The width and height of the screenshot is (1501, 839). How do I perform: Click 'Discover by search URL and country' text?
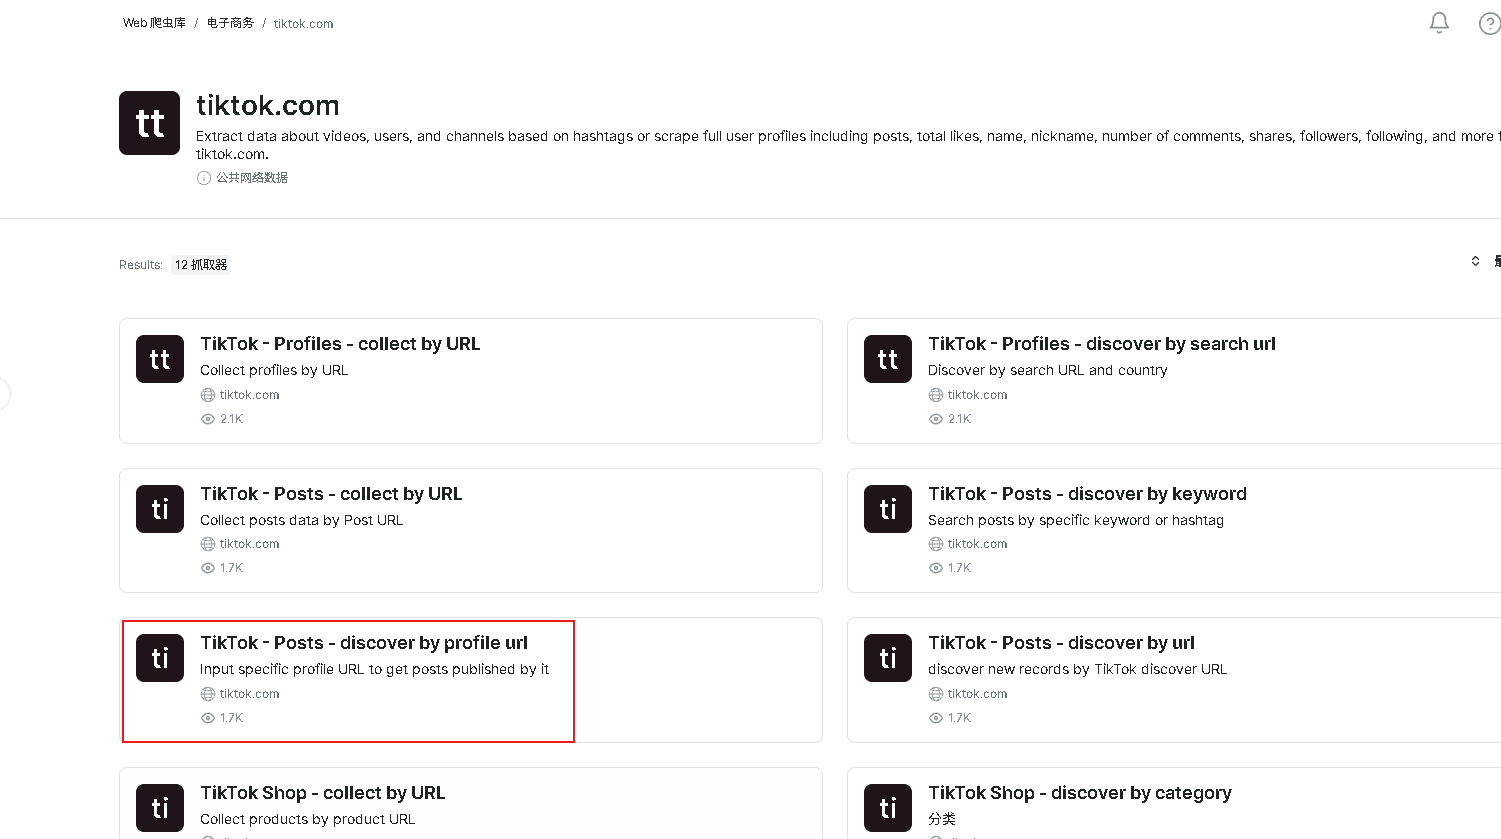click(x=1048, y=370)
